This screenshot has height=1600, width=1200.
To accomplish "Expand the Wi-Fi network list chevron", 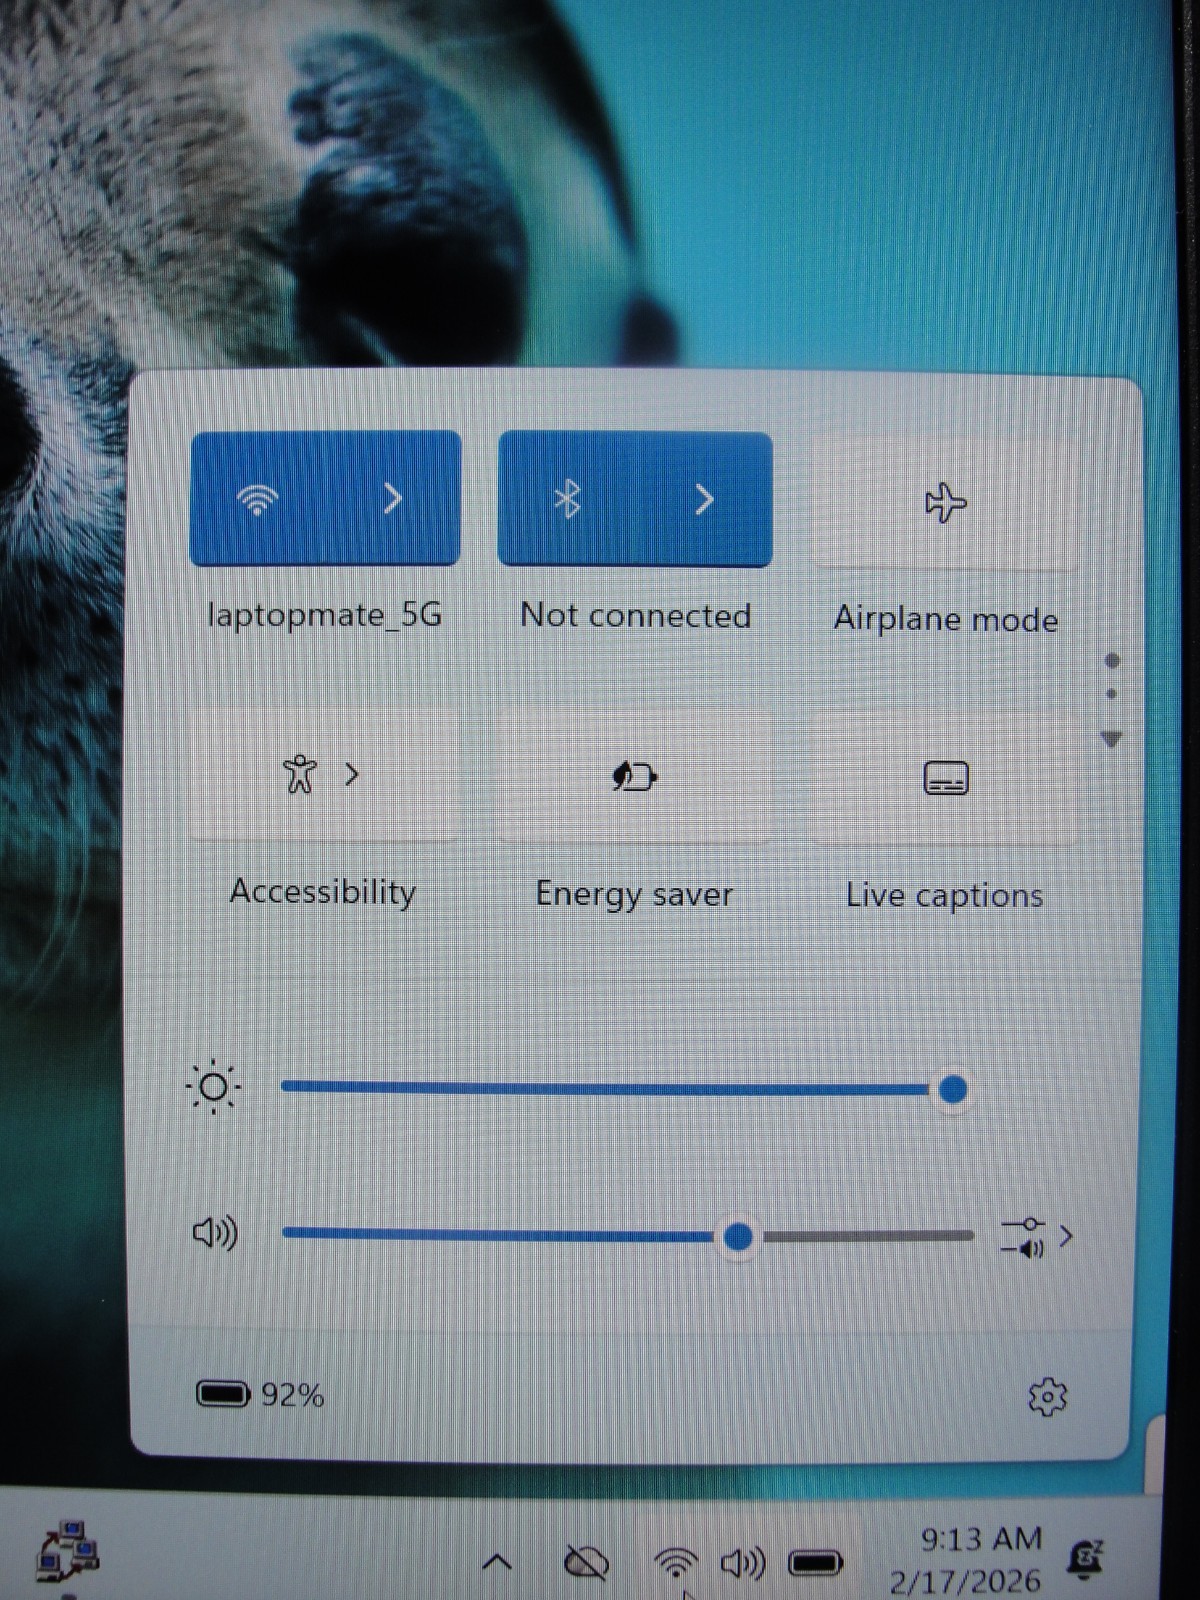I will (x=393, y=498).
